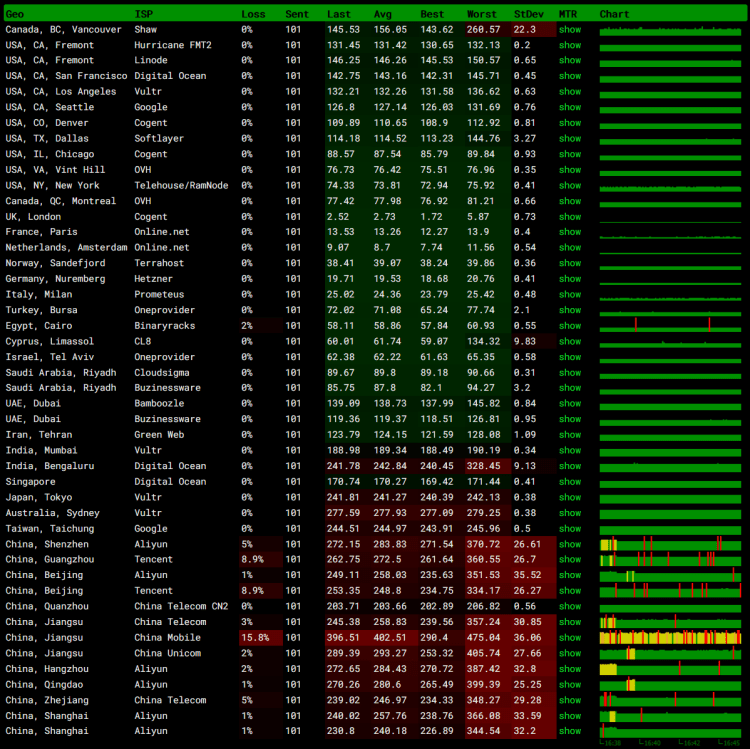Click the latency chart for China, Shenzhen
Image resolution: width=750 pixels, height=749 pixels.
point(669,544)
